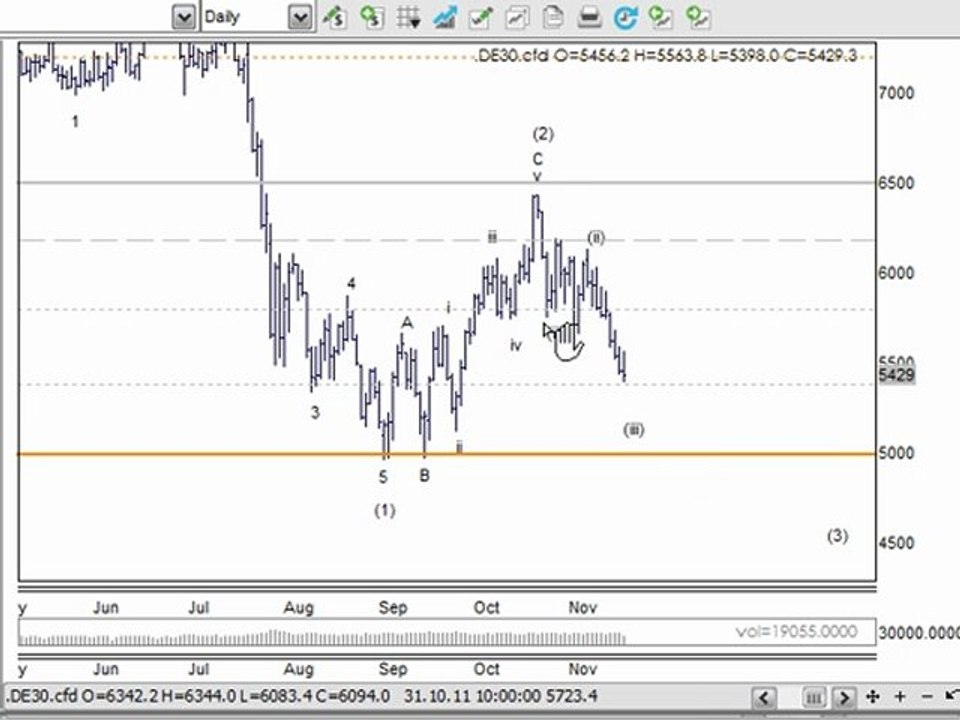
Task: Click the wave label (3) at lower right
Action: click(838, 536)
